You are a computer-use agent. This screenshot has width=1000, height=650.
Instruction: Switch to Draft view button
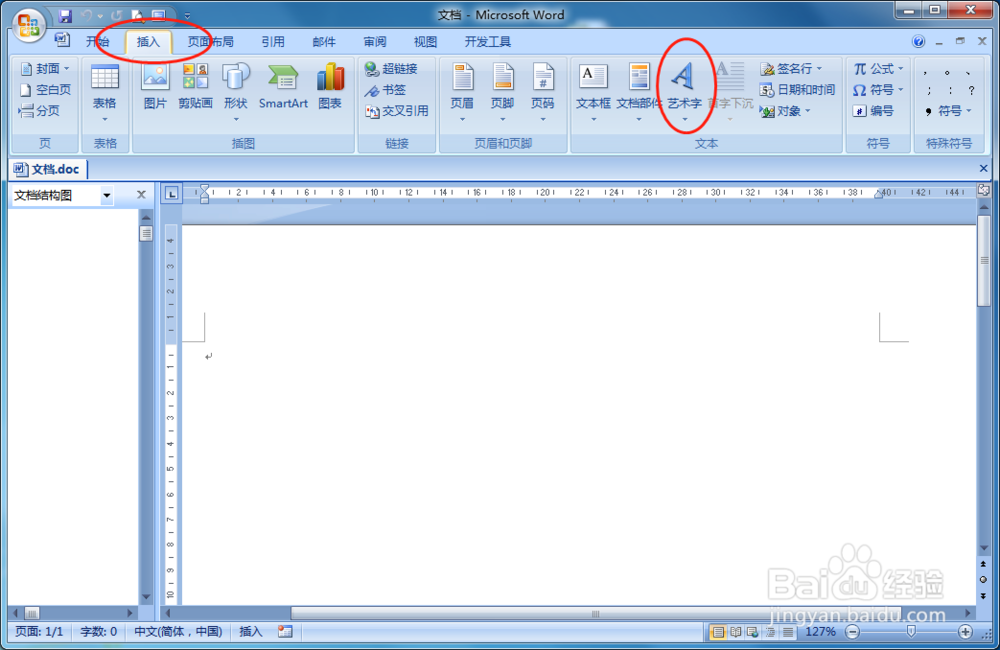coord(788,632)
